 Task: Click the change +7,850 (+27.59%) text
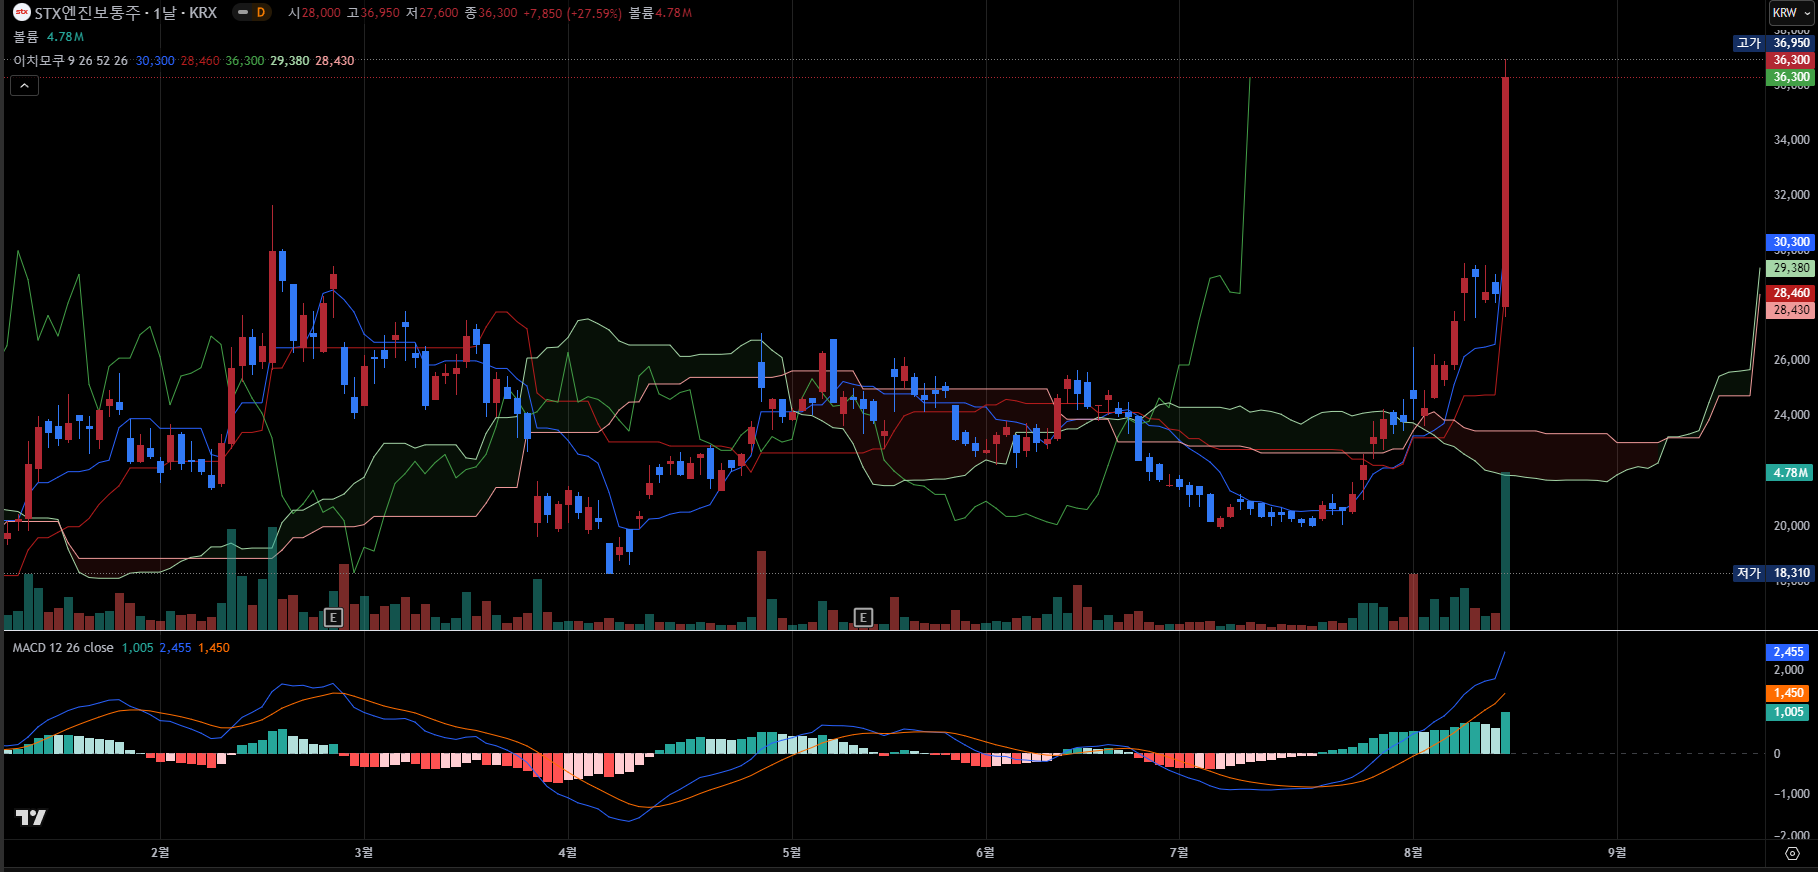[x=572, y=13]
